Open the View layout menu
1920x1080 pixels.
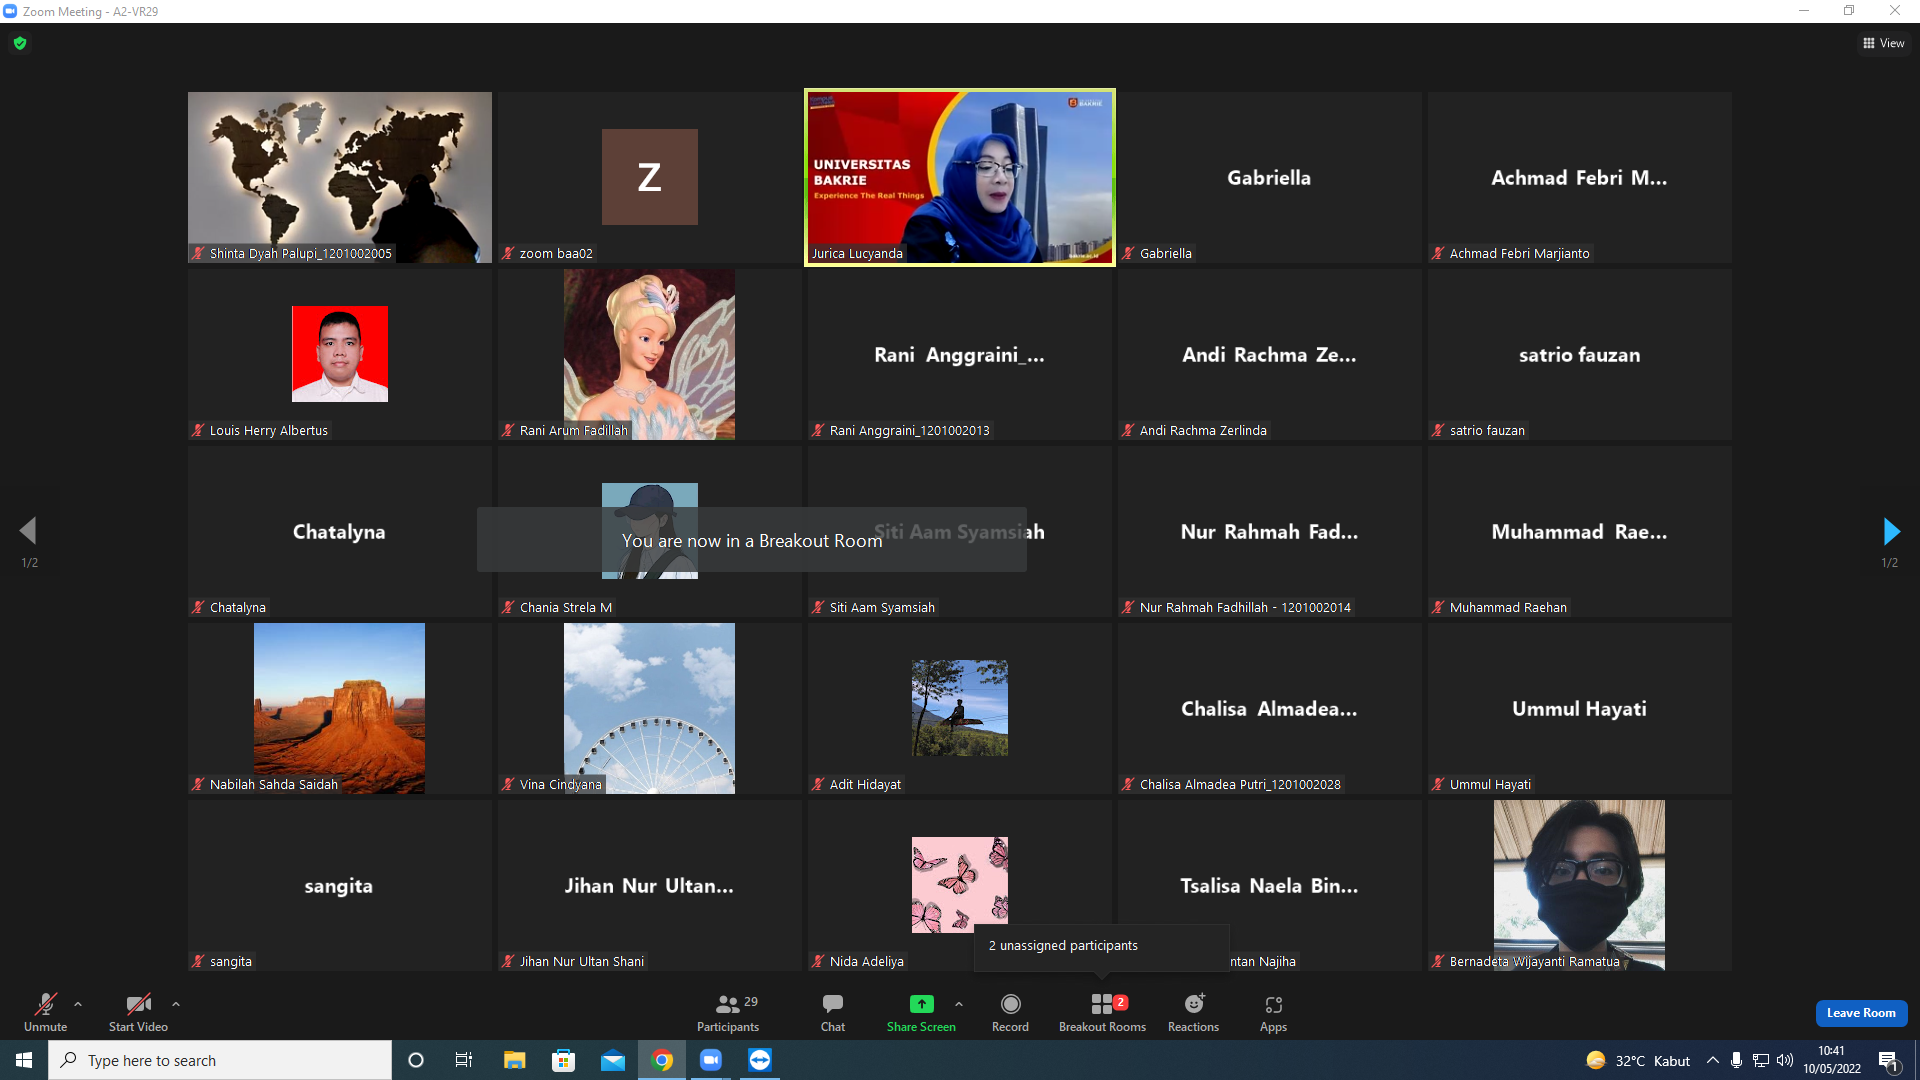click(1884, 43)
